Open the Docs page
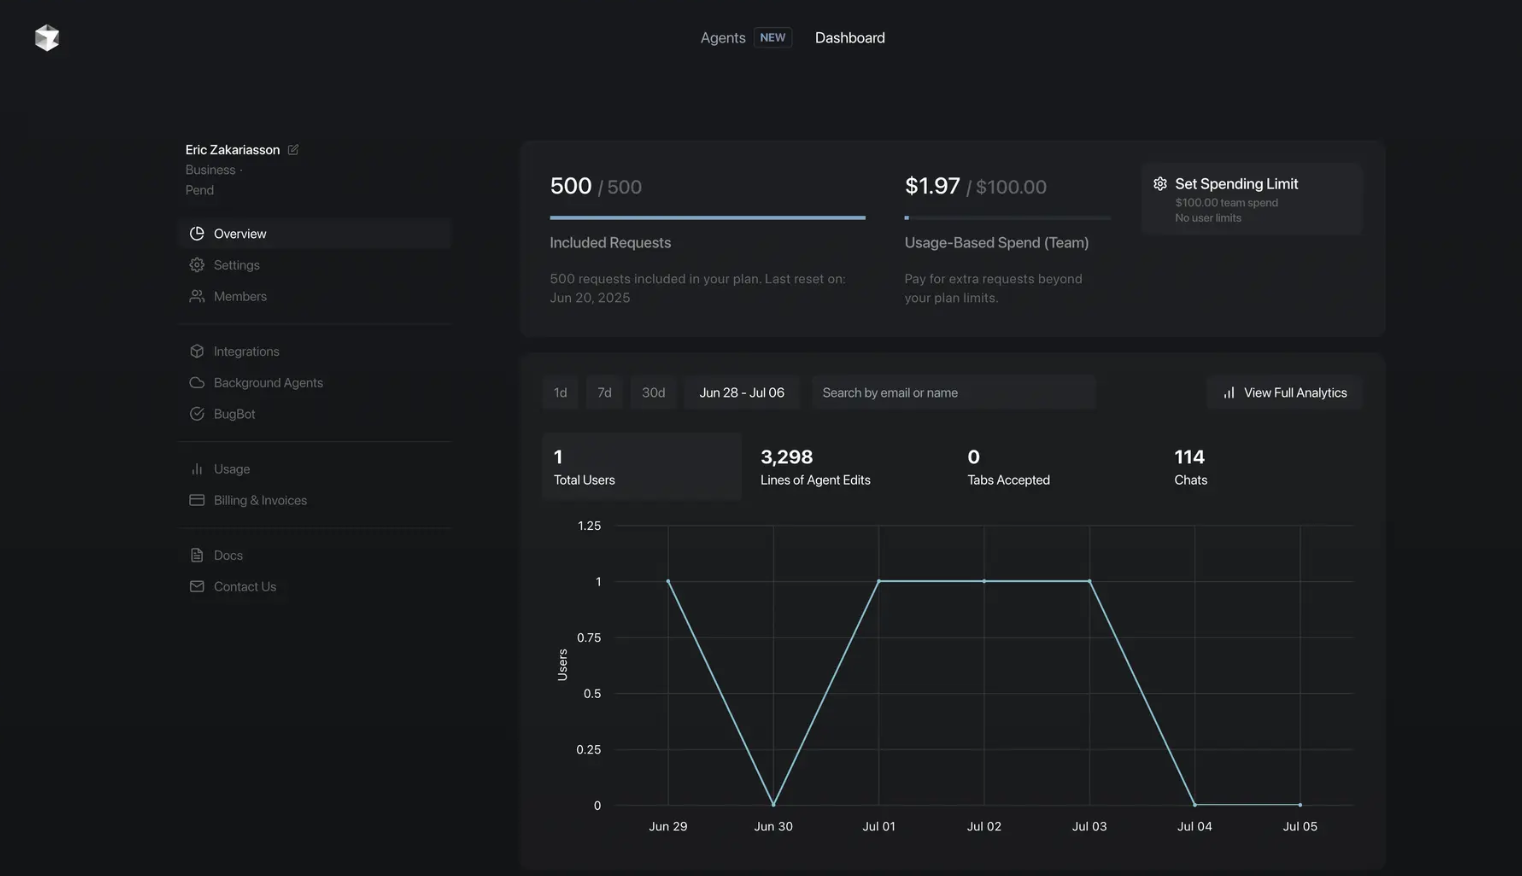Viewport: 1522px width, 876px height. click(x=227, y=555)
